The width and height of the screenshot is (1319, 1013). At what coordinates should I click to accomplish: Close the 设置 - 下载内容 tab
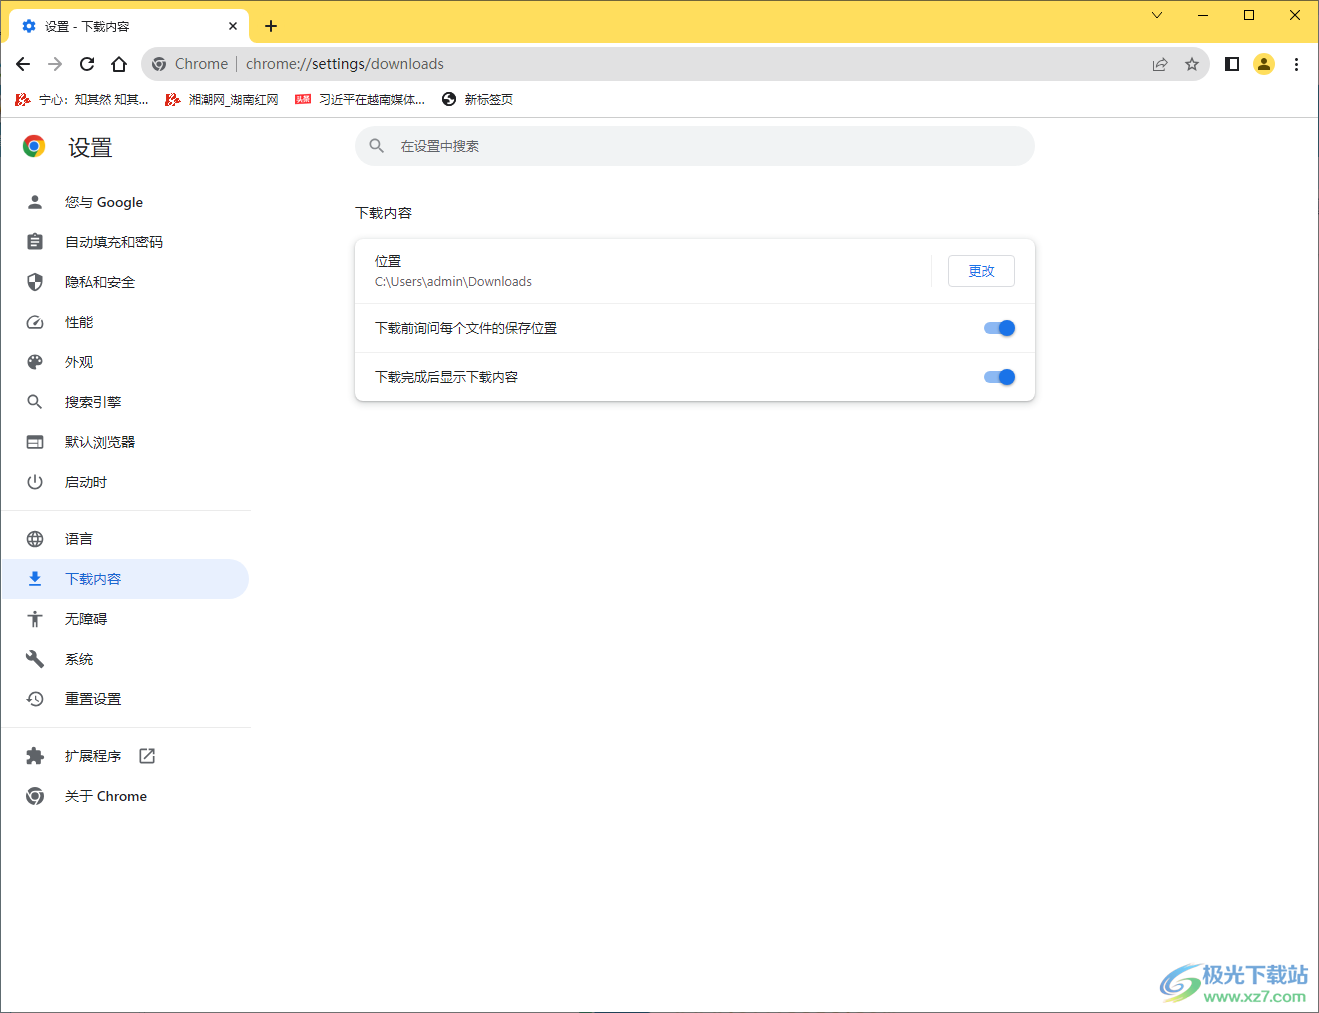pos(233,26)
